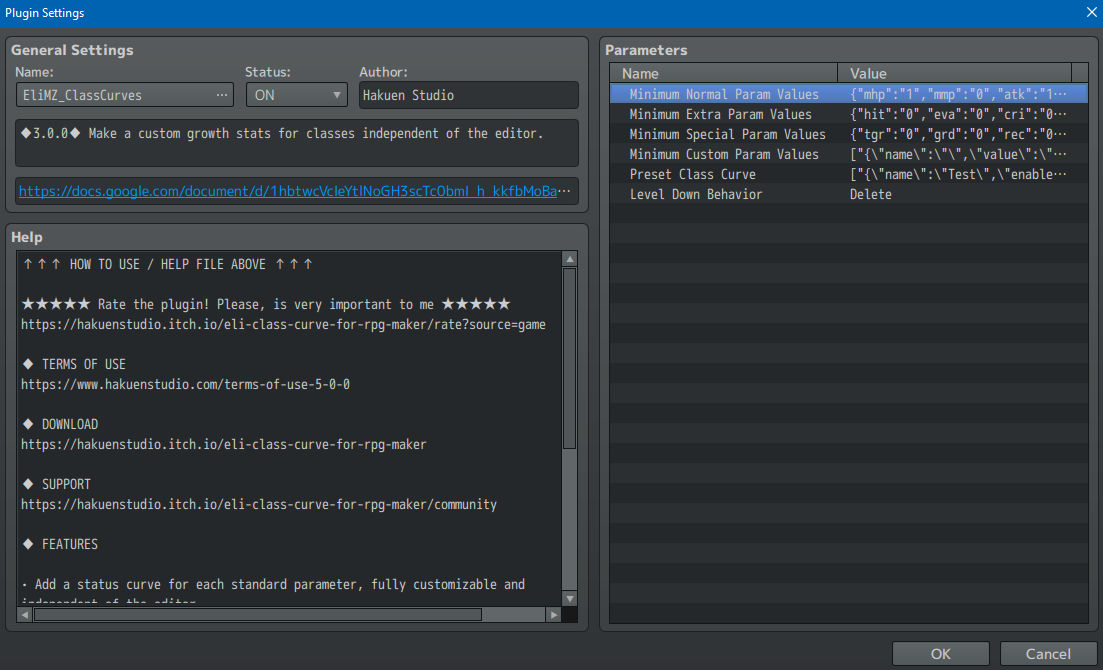The image size is (1103, 670).
Task: Click the EliMZ_ClassCurves name field
Action: 125,95
